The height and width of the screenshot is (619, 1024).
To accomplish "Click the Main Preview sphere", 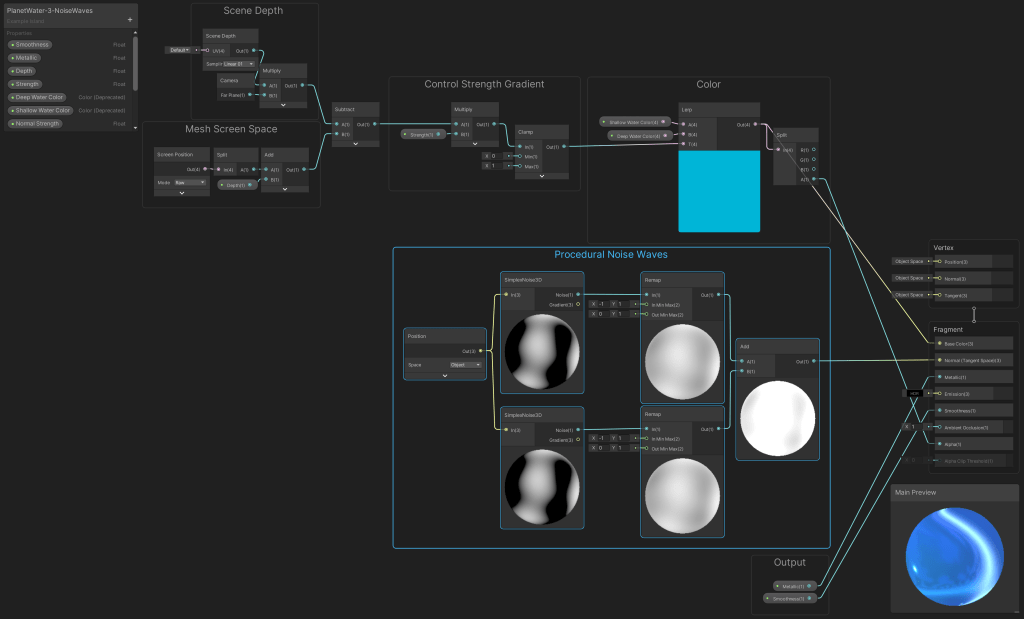I will (954, 551).
